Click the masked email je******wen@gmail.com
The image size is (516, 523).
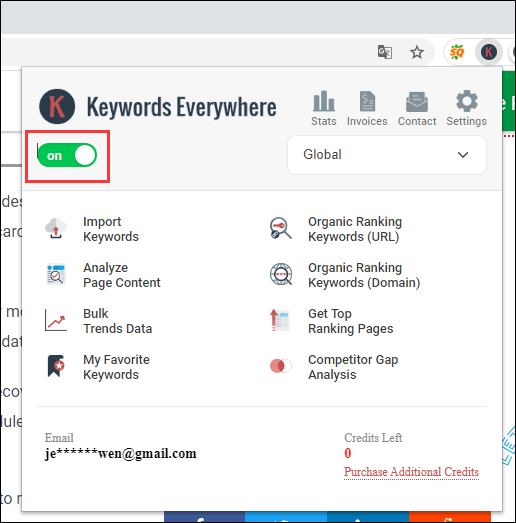120,454
